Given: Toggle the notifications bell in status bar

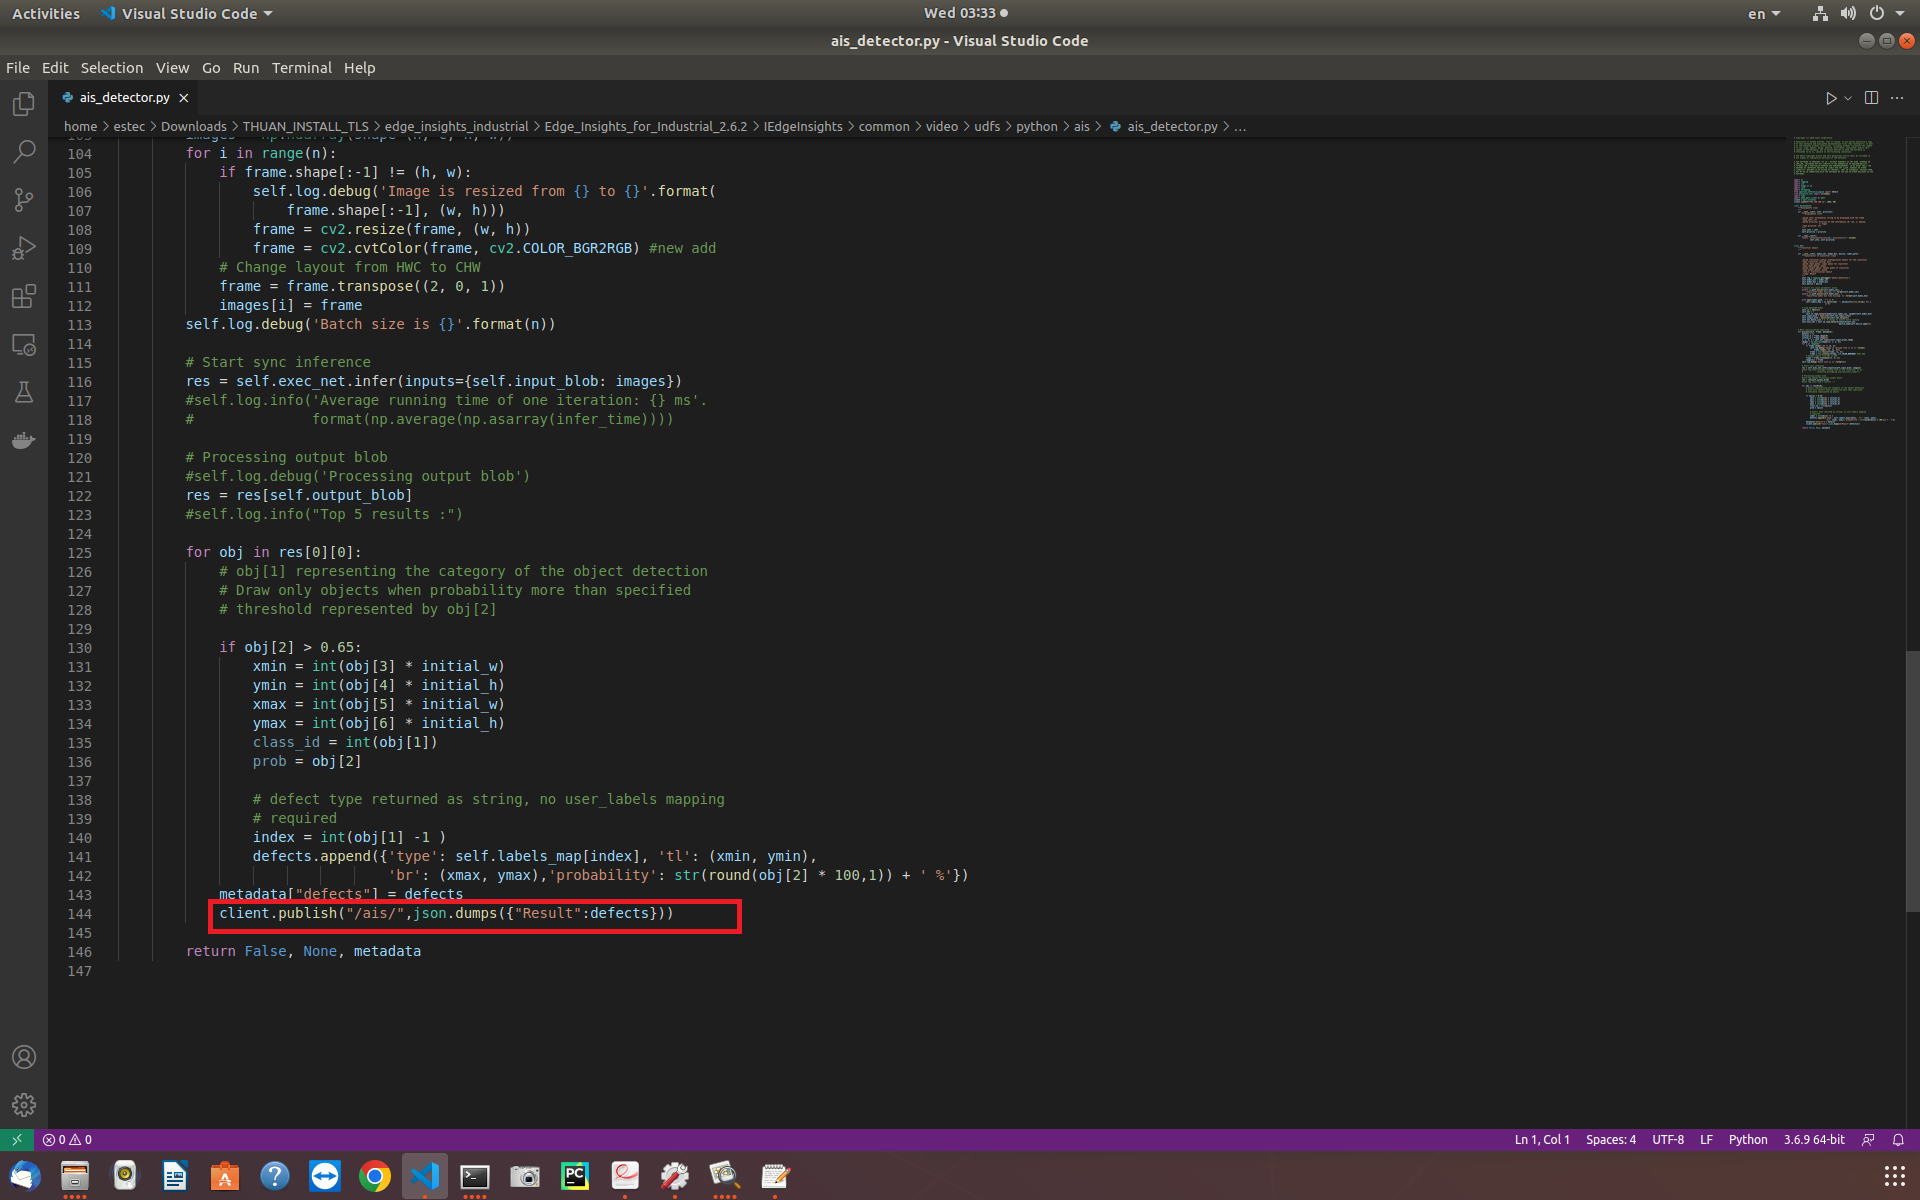Looking at the screenshot, I should coord(1898,1140).
